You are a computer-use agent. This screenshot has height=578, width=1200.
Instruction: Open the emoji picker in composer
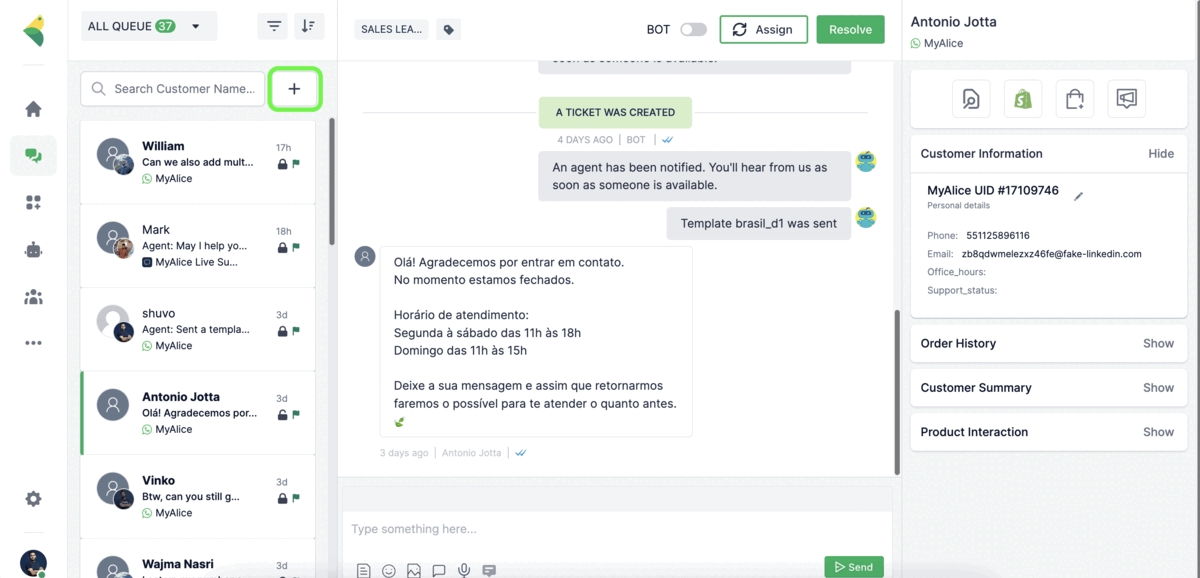389,570
